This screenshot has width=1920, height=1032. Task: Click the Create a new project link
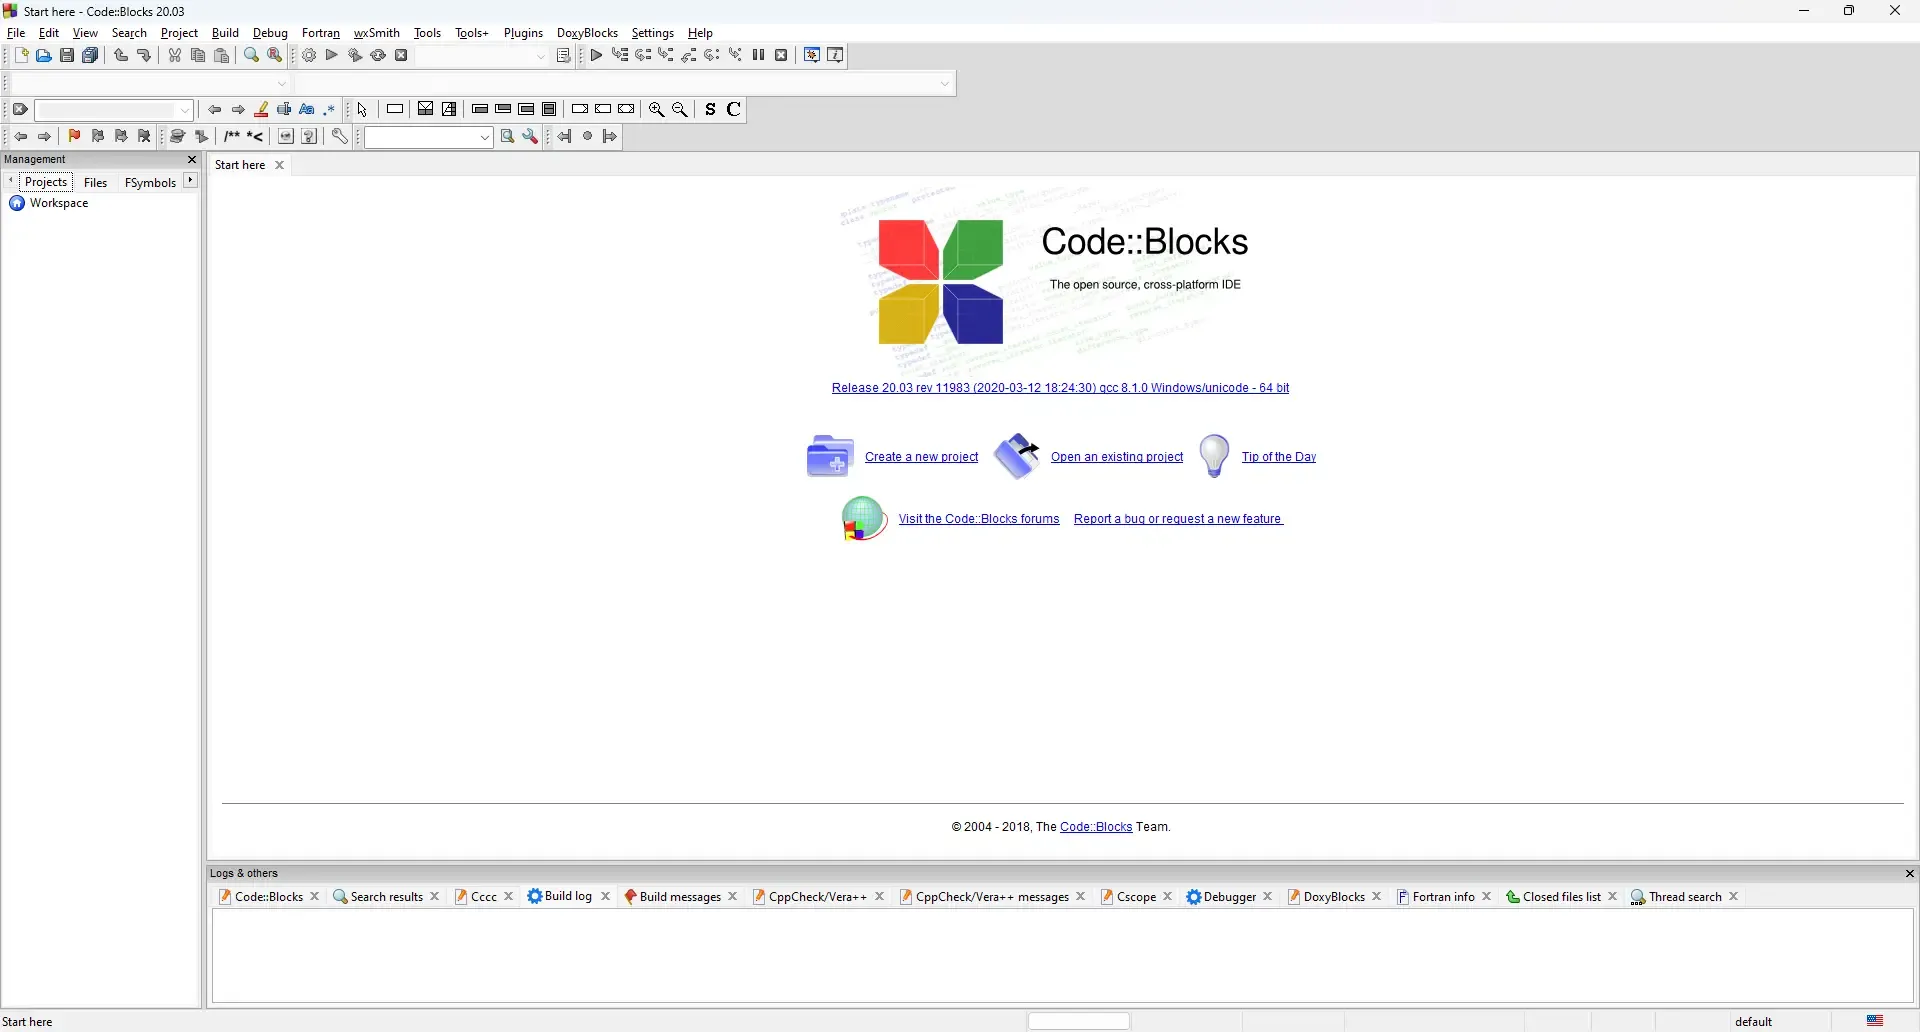coord(922,458)
